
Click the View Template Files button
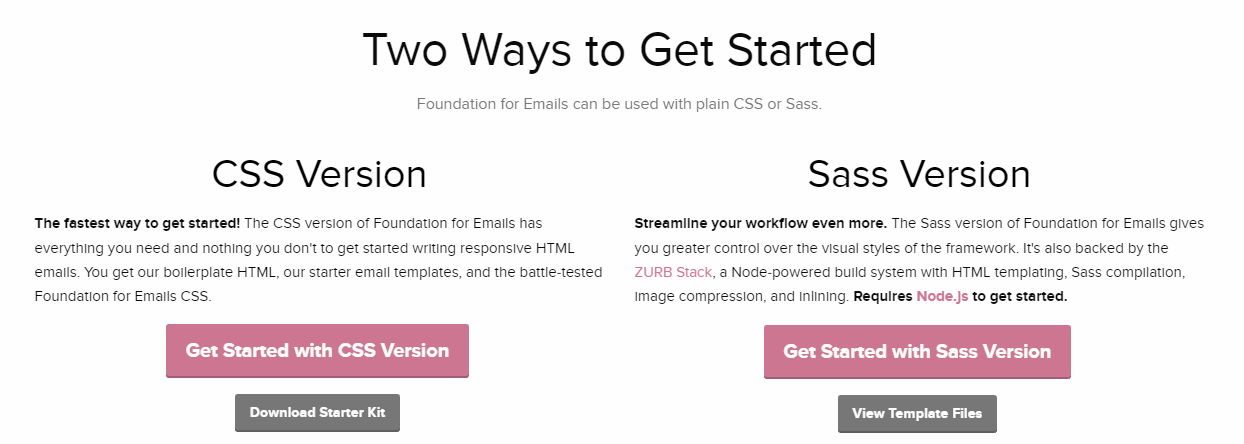tap(917, 413)
